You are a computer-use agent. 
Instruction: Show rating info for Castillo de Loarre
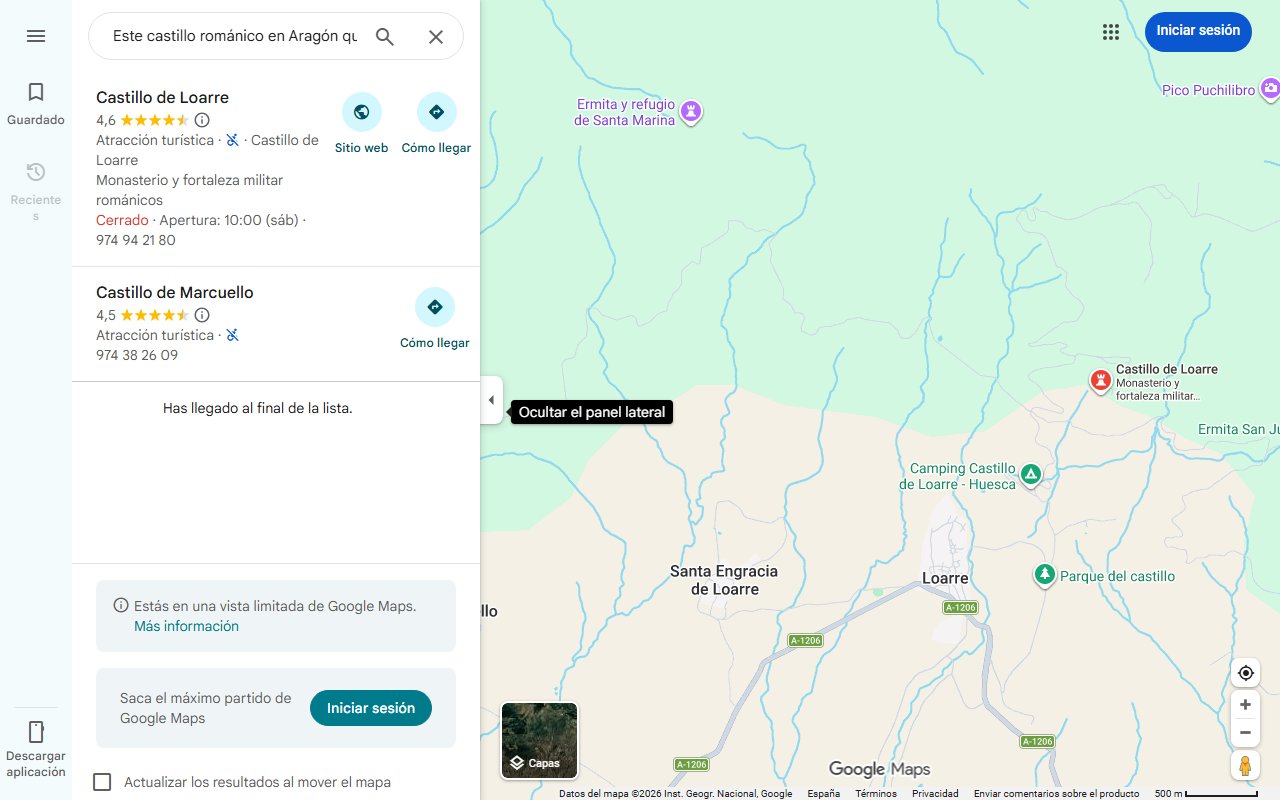[x=202, y=120]
